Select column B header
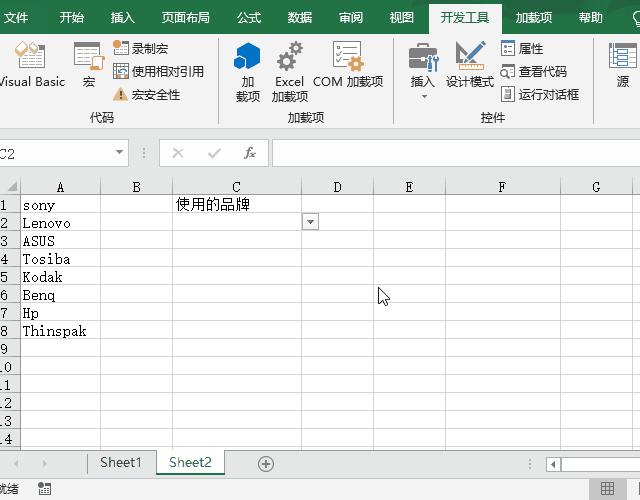Image resolution: width=640 pixels, height=500 pixels. (x=136, y=187)
